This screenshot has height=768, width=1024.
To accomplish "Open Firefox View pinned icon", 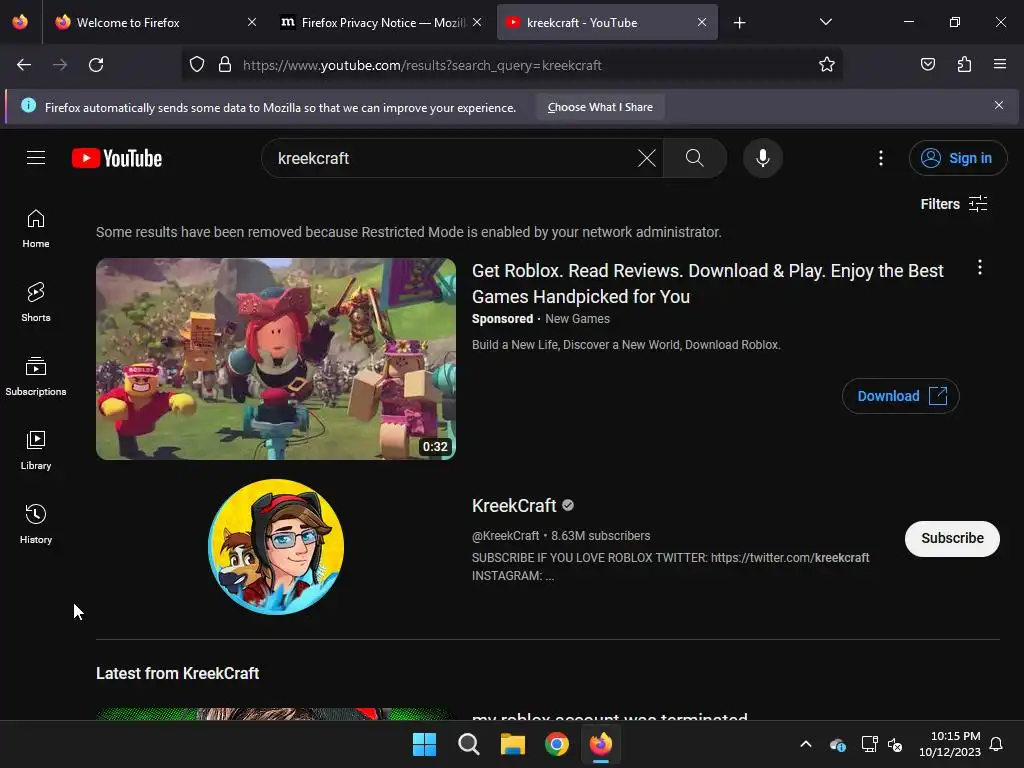I will [x=20, y=22].
